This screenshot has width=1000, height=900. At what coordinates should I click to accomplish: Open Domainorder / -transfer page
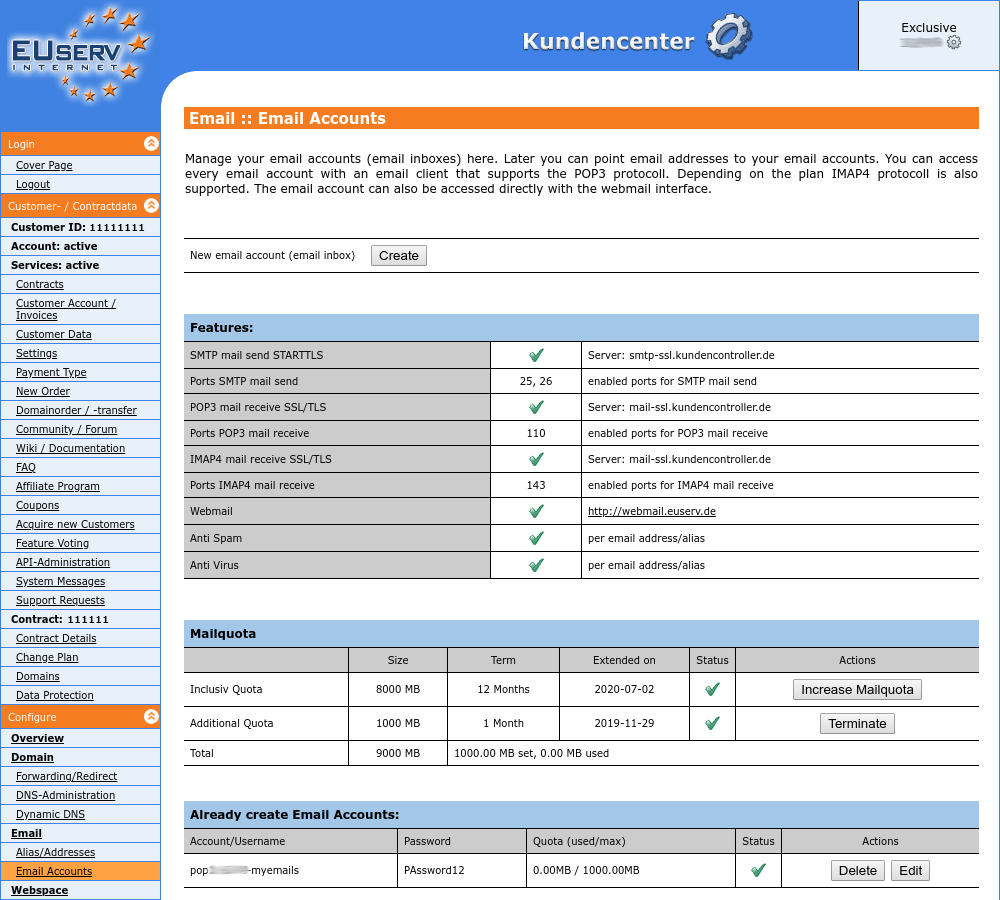[77, 410]
